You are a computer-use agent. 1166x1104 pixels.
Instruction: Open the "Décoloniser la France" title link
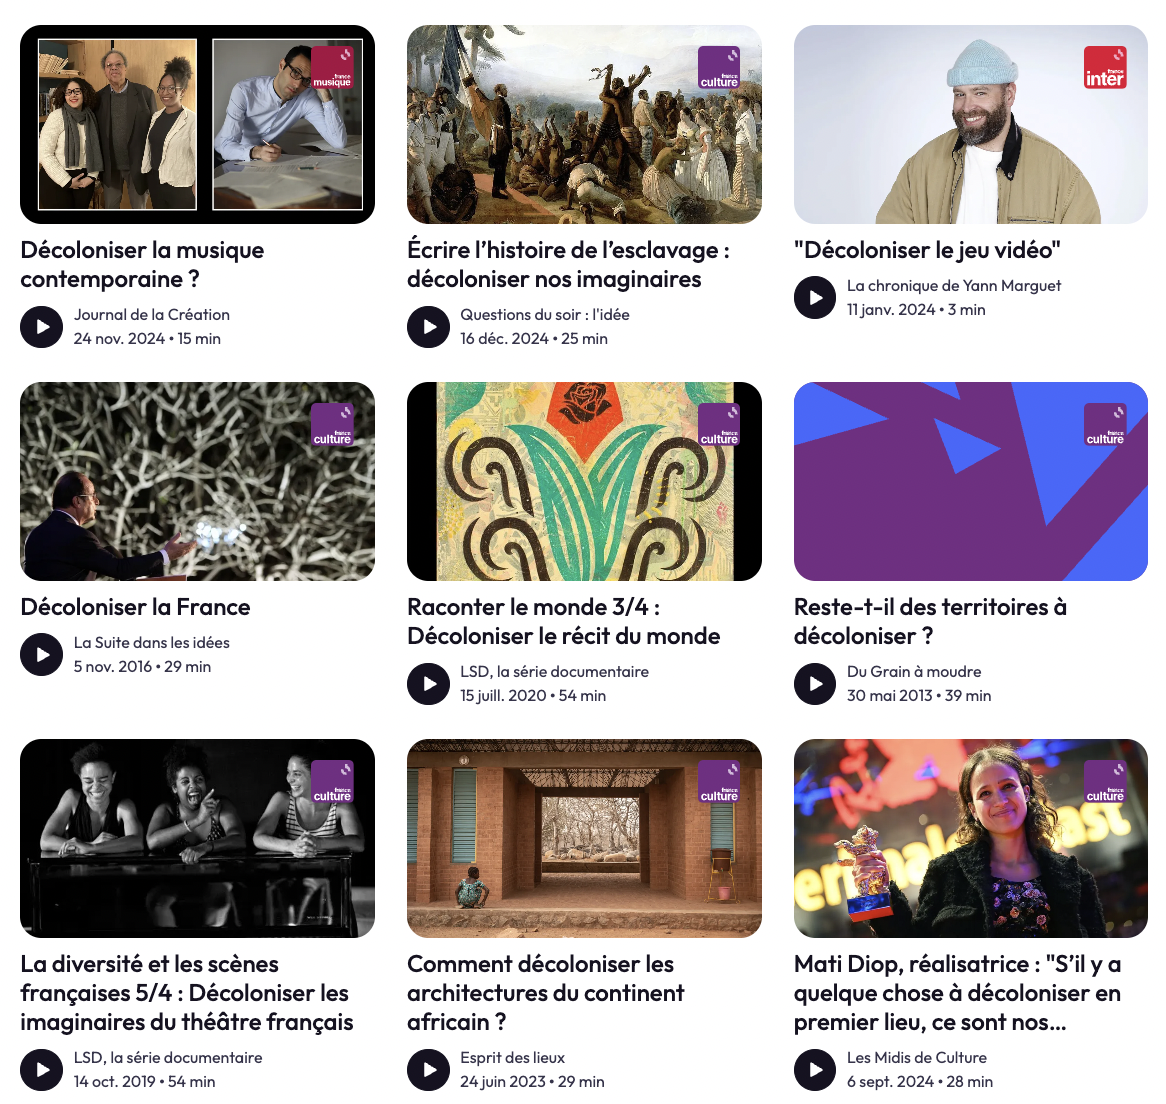coord(135,607)
